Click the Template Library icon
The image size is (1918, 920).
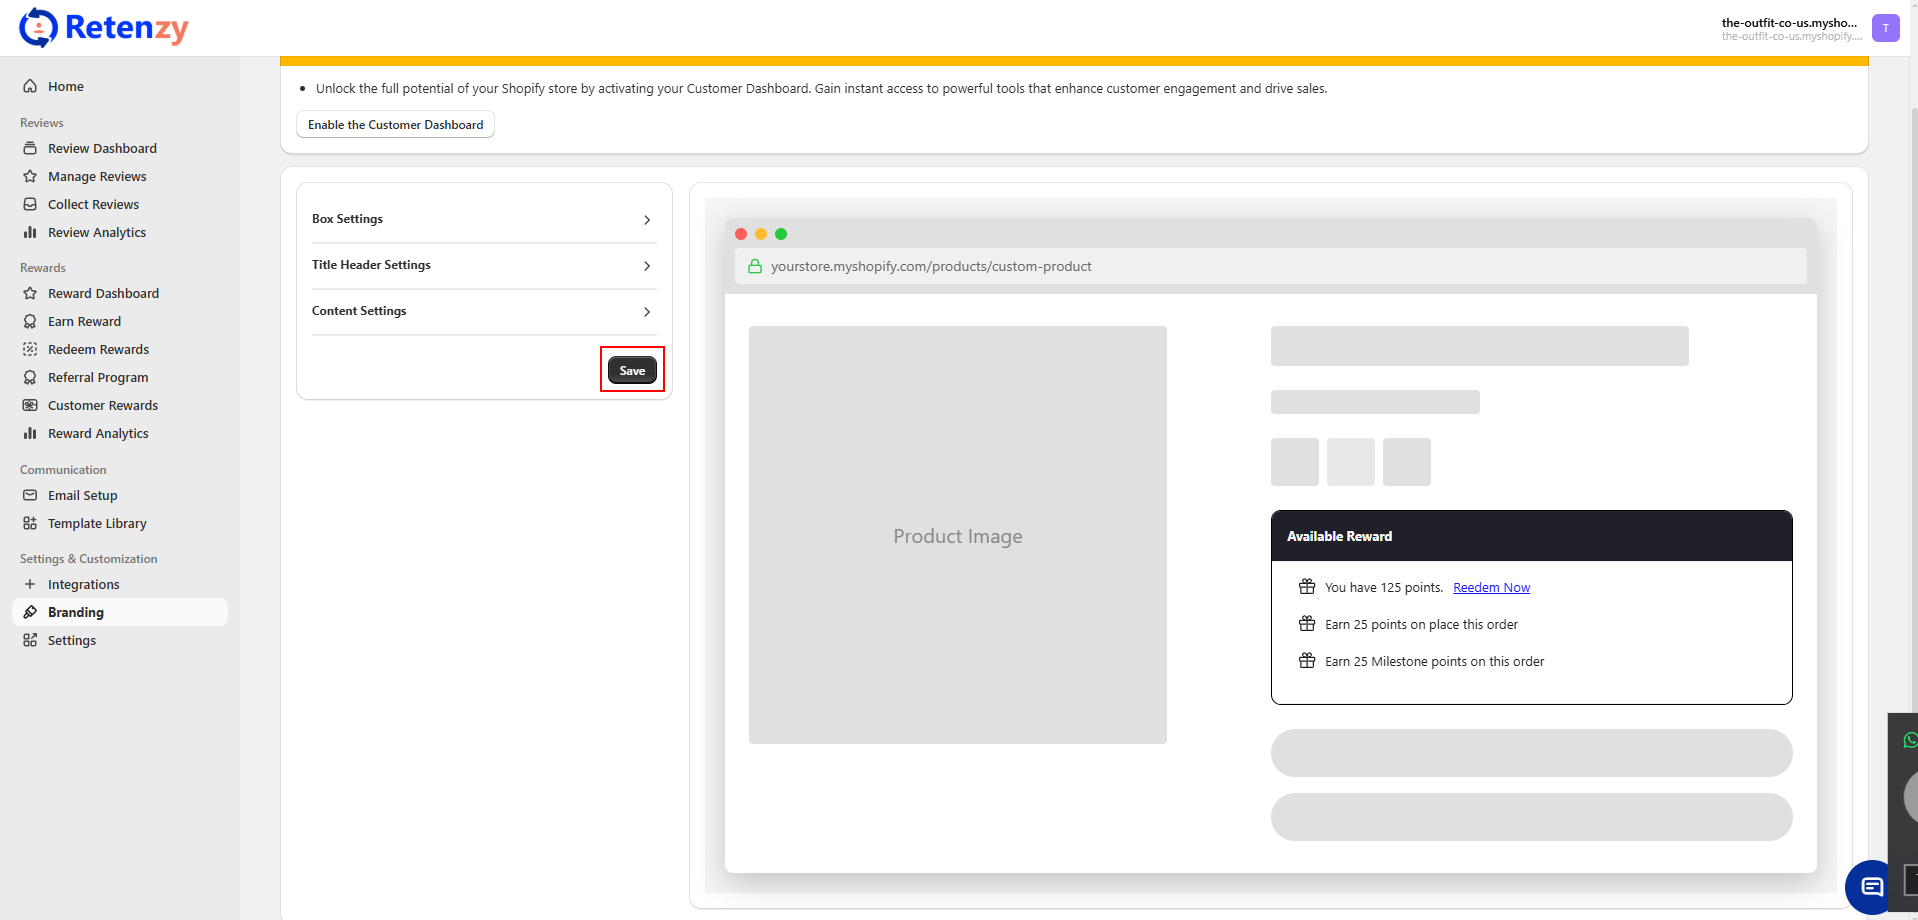pos(30,523)
